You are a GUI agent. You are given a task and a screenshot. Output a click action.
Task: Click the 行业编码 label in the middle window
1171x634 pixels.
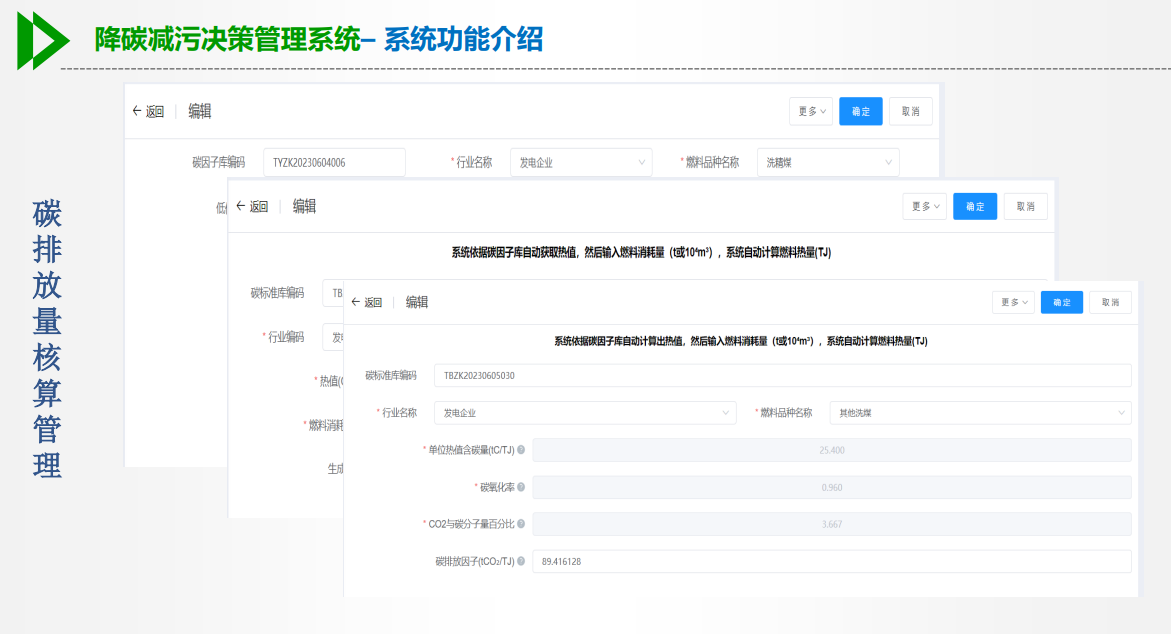point(285,337)
